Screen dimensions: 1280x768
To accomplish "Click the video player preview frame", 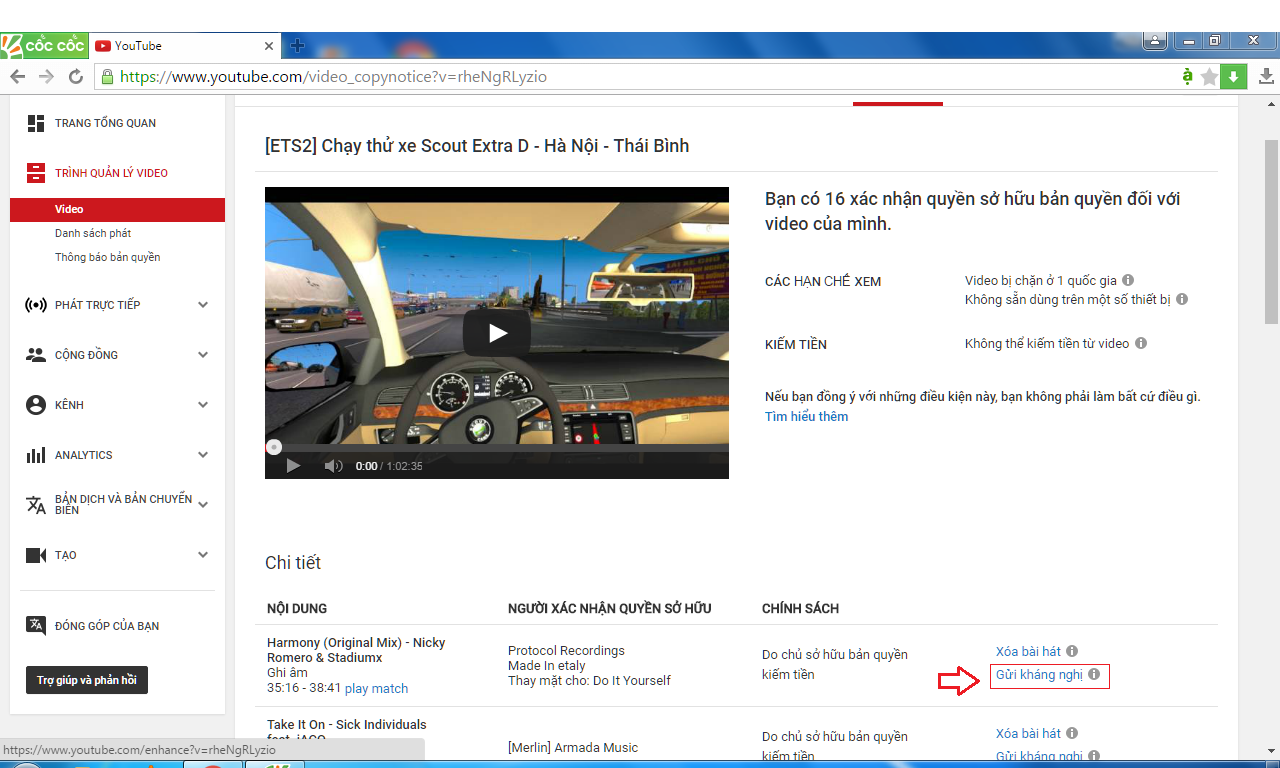I will tap(497, 333).
